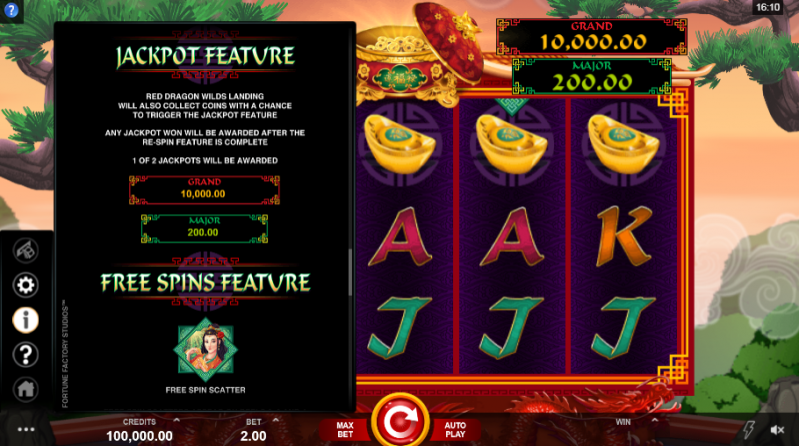This screenshot has height=446, width=799.
Task: Click the paytable panel scrollbar
Action: click(350, 273)
